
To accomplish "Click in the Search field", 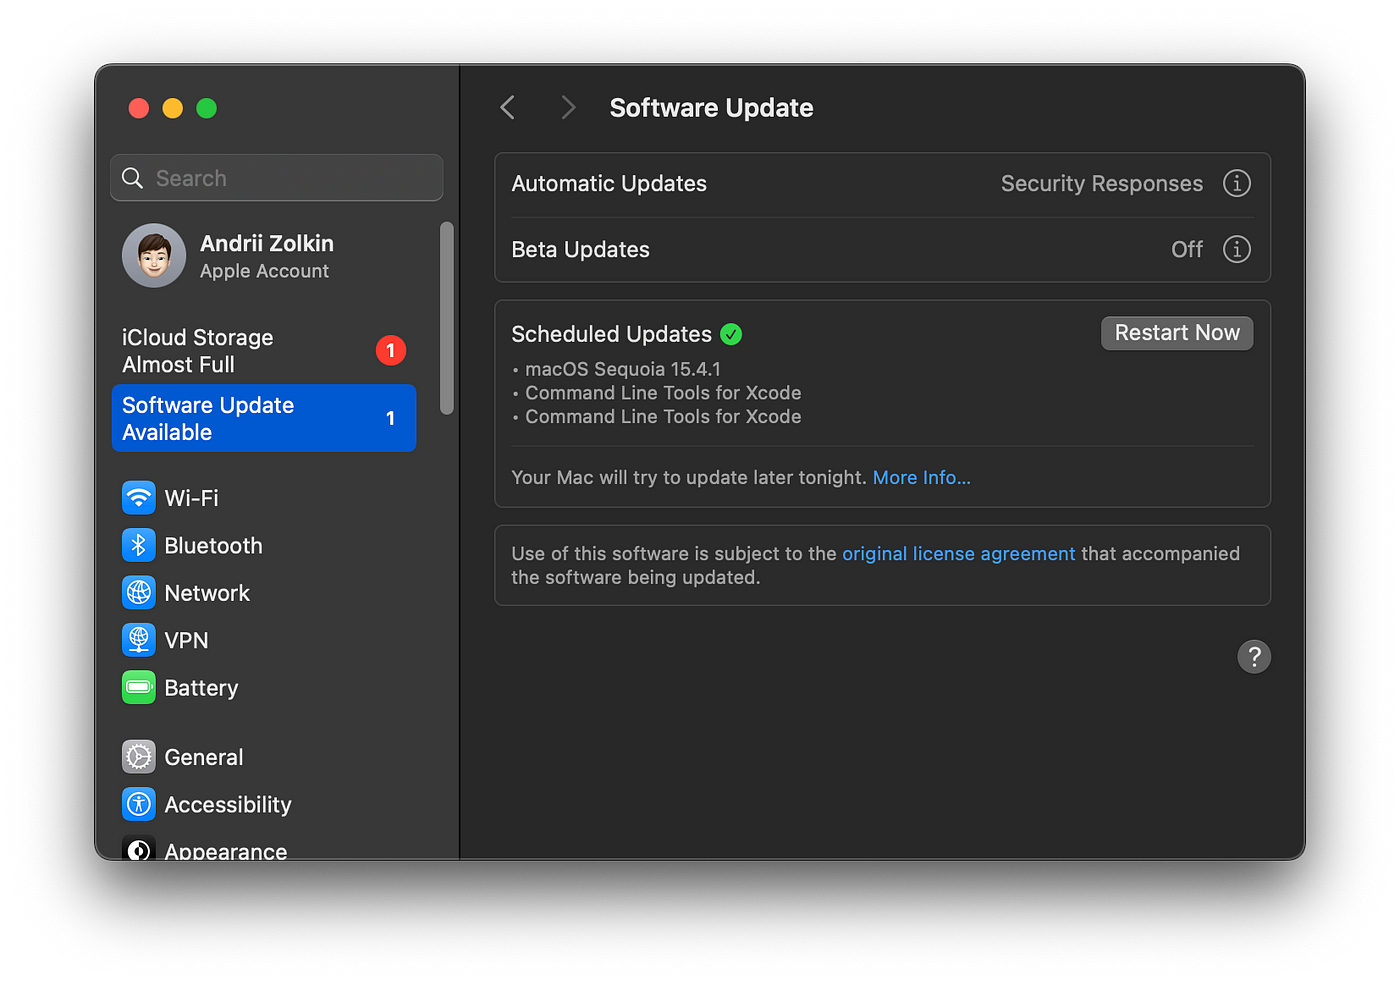I will click(x=277, y=178).
